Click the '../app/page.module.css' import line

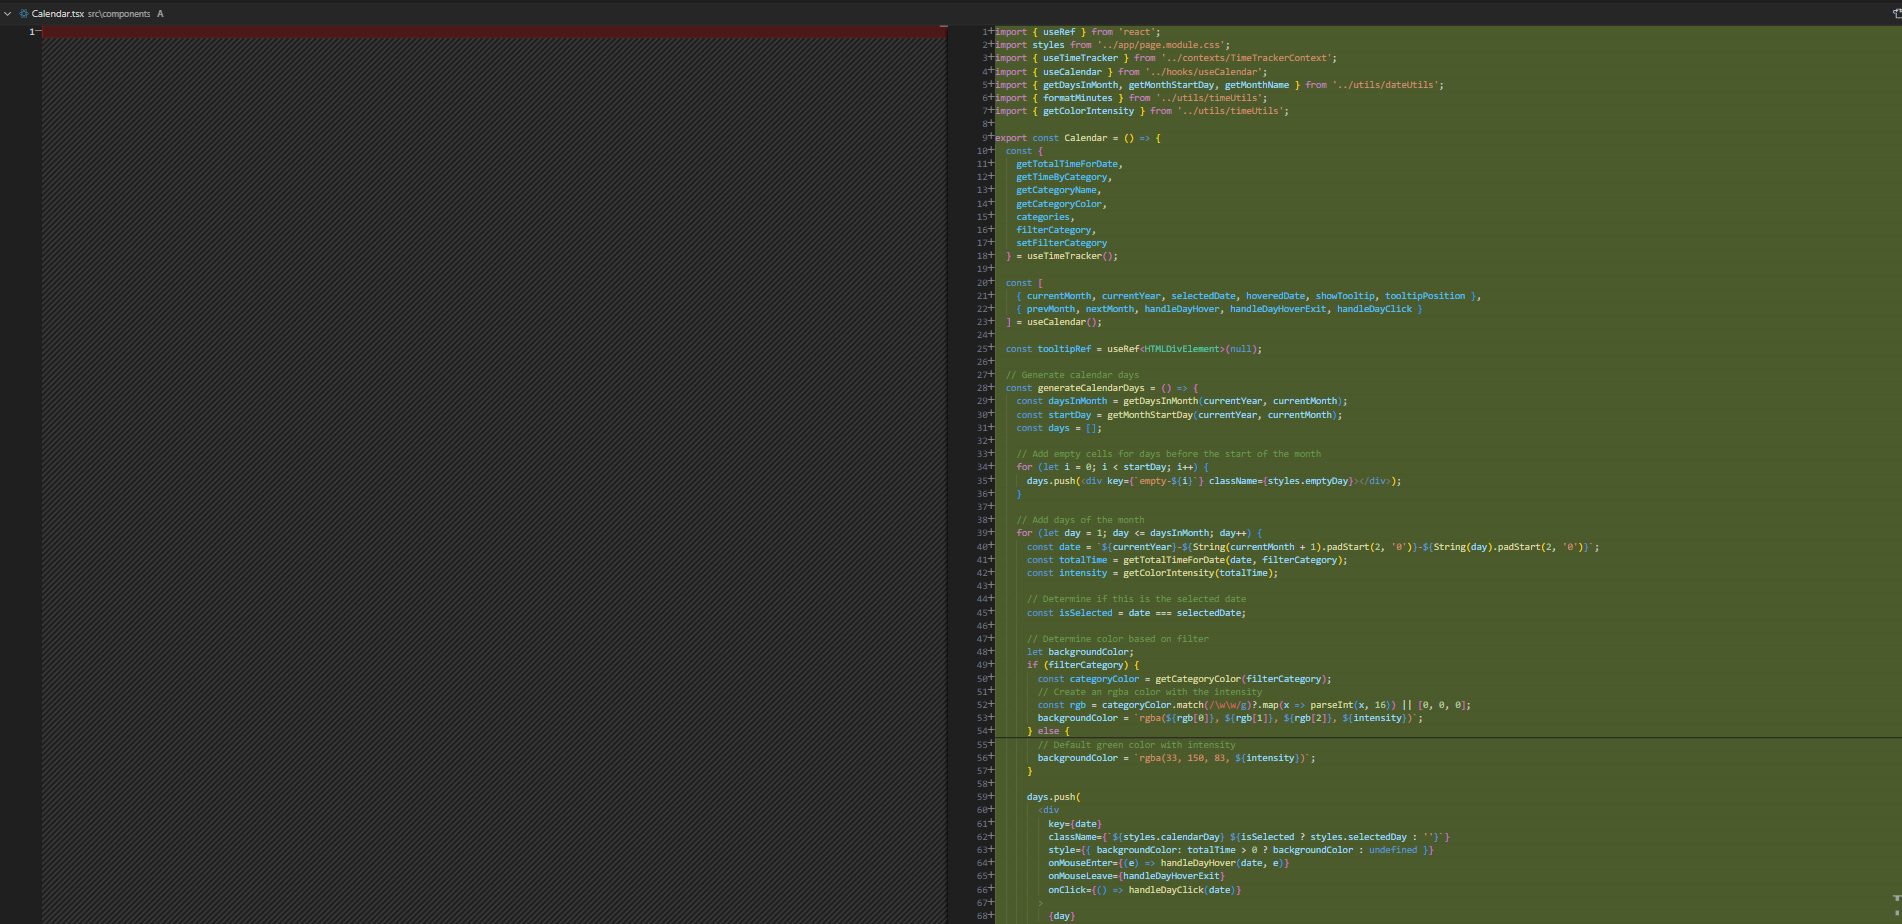coord(1113,45)
